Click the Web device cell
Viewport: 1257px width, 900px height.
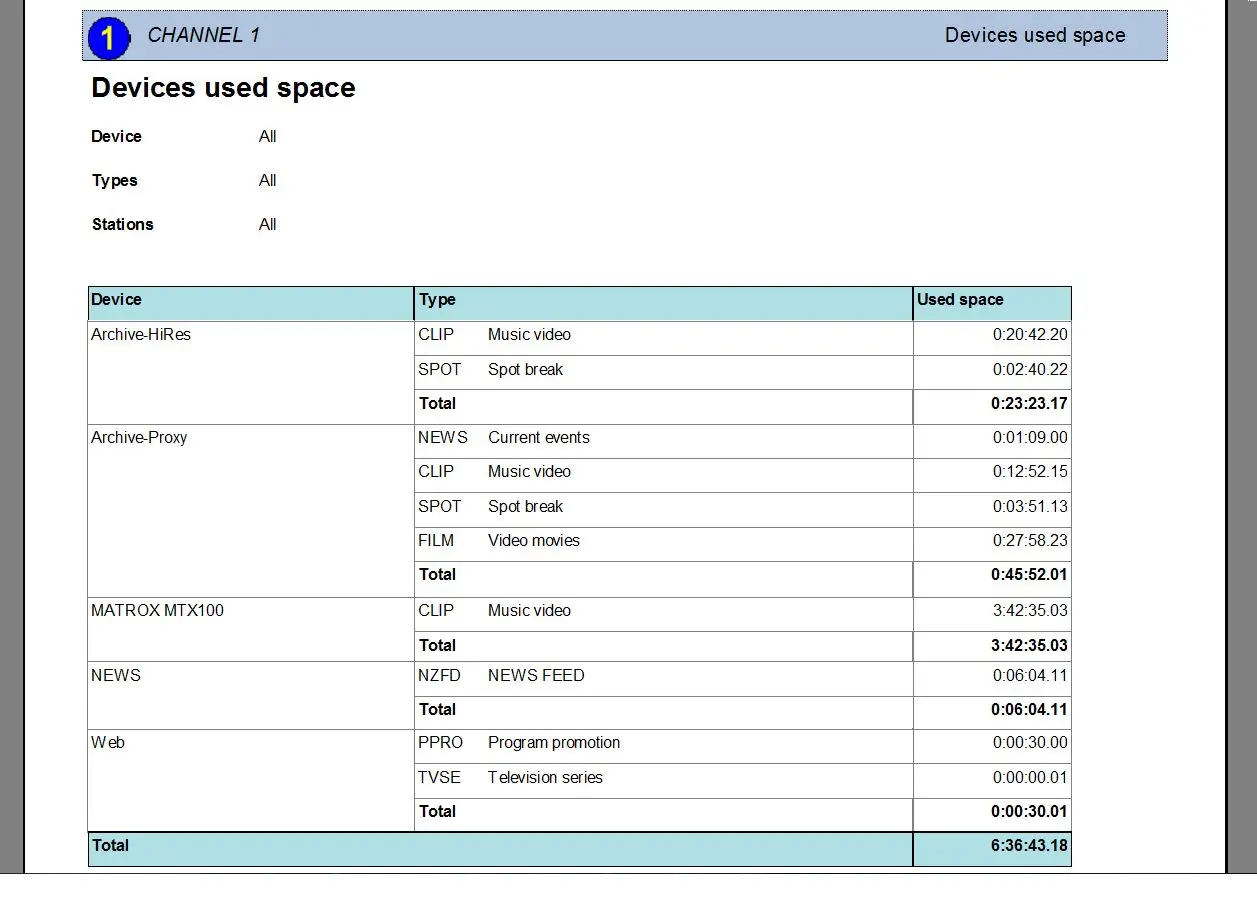coord(108,743)
